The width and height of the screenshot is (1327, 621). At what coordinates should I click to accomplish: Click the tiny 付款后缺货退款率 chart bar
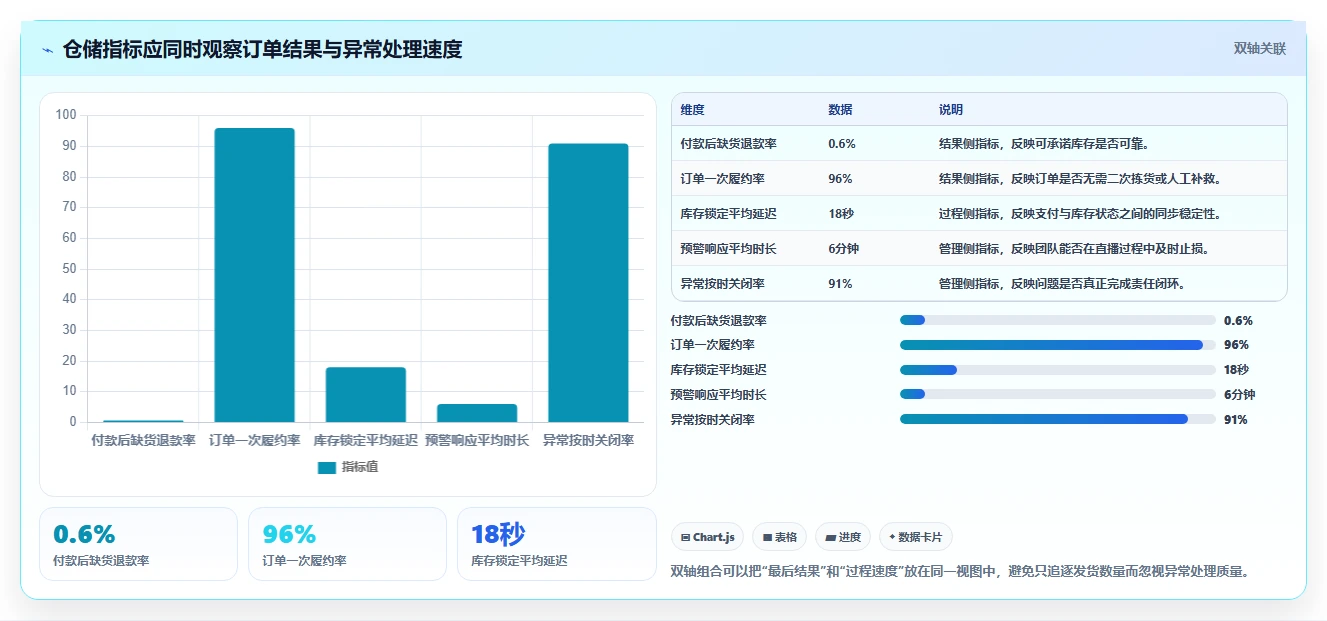tap(143, 421)
